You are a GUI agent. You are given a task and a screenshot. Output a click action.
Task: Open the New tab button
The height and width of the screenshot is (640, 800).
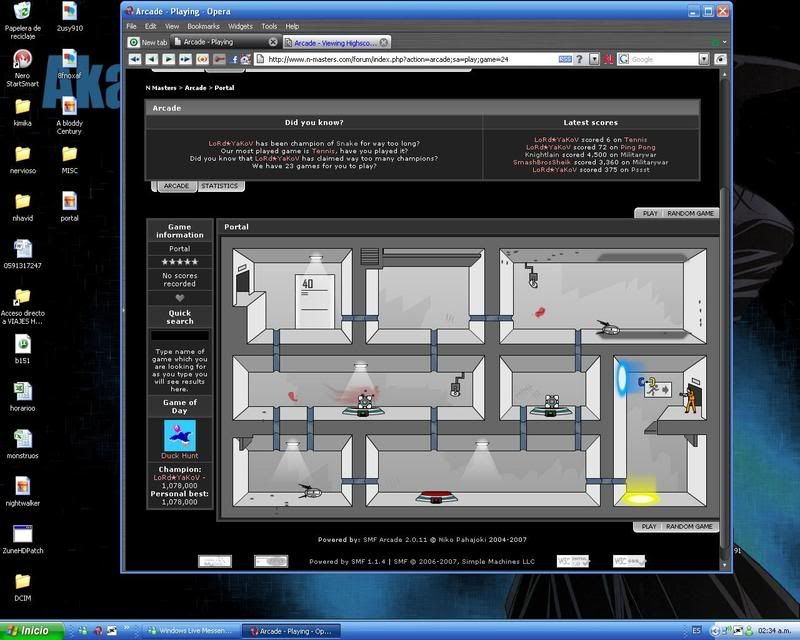click(148, 42)
